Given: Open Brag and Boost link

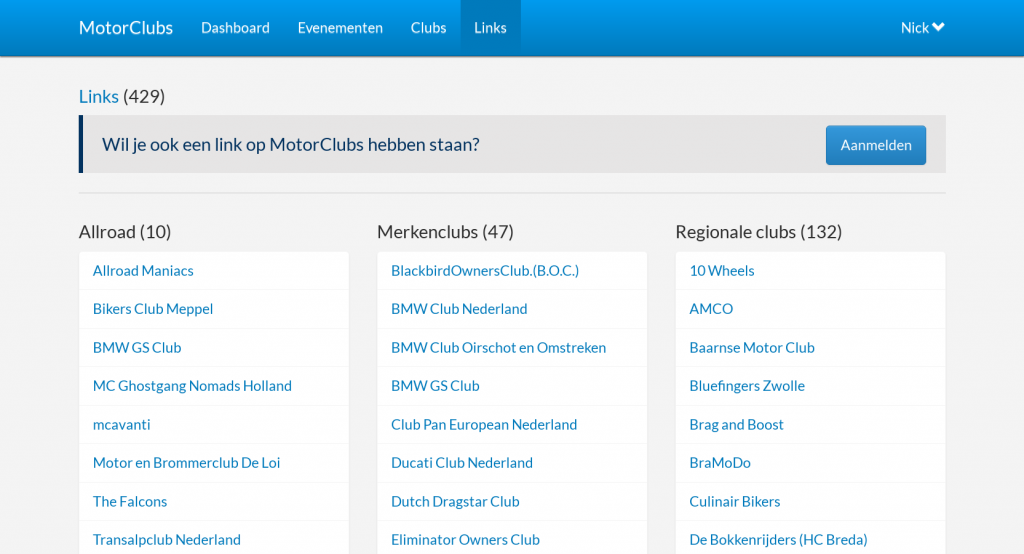Looking at the screenshot, I should 736,425.
